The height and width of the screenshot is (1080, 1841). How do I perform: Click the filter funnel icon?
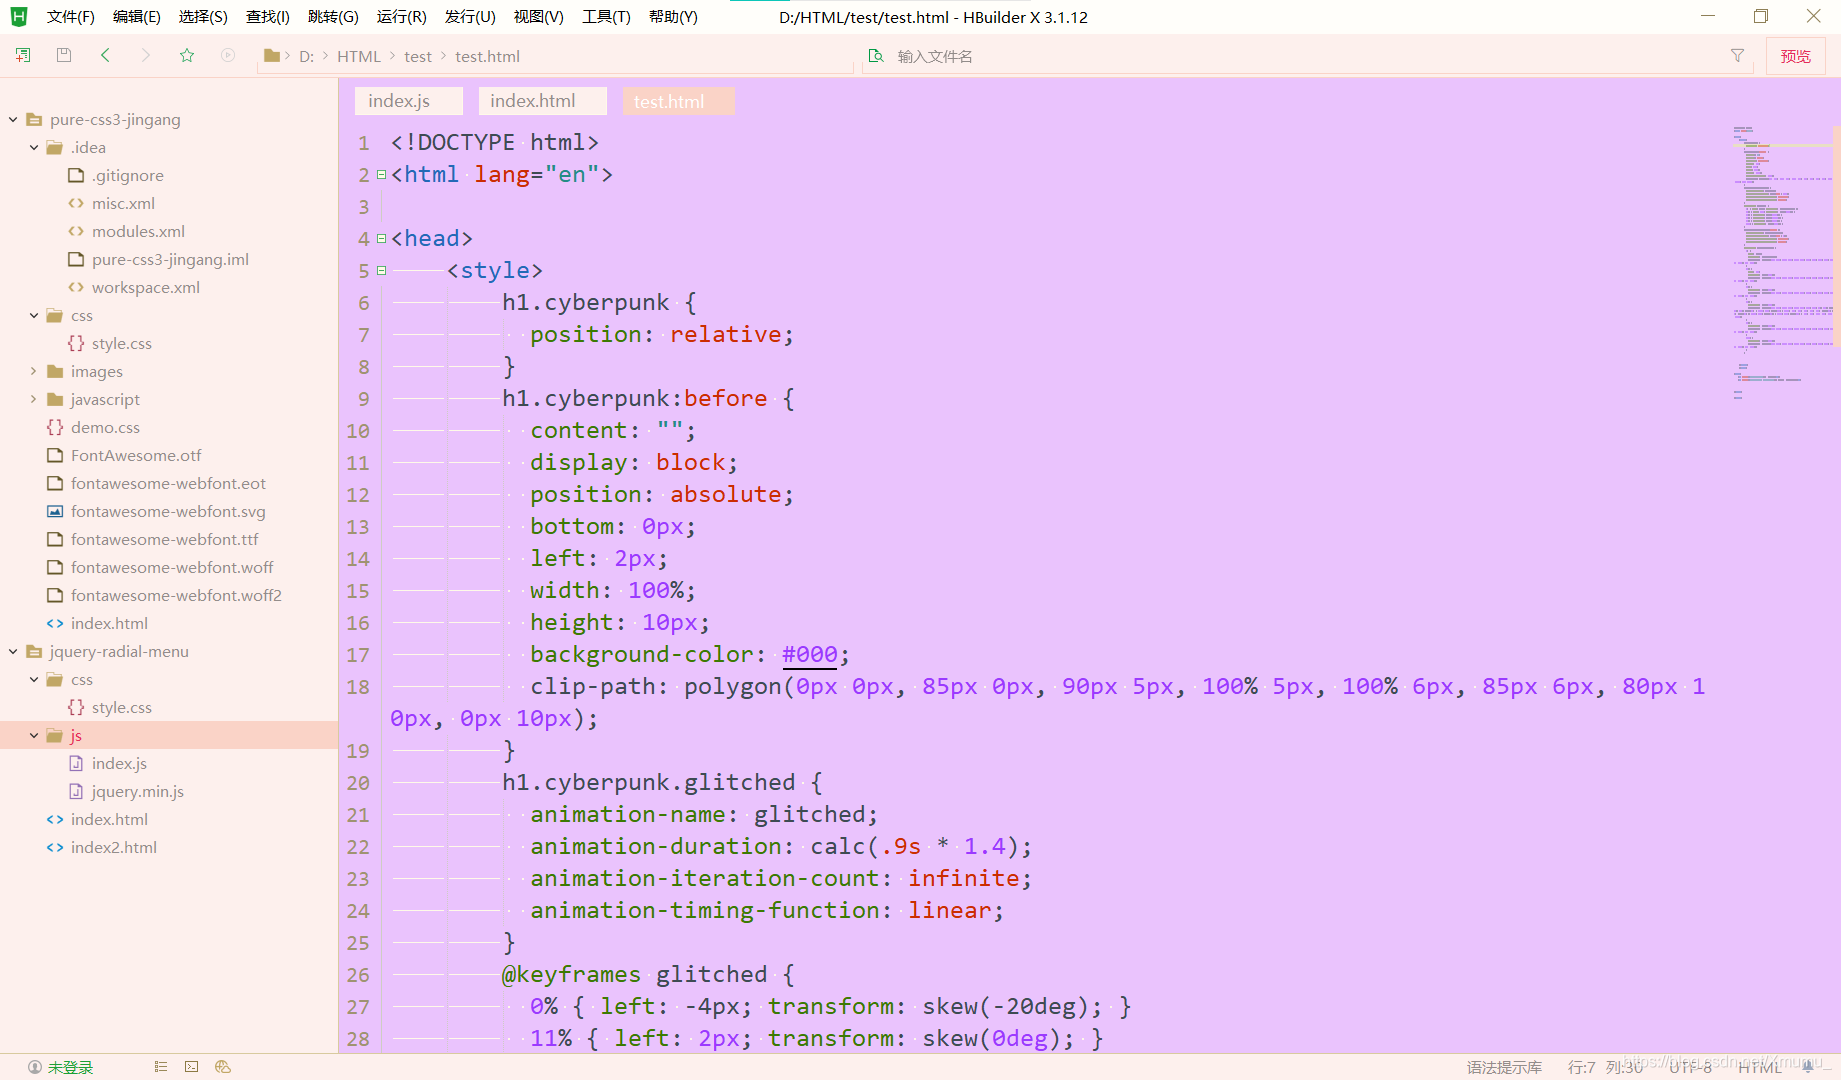[x=1738, y=56]
